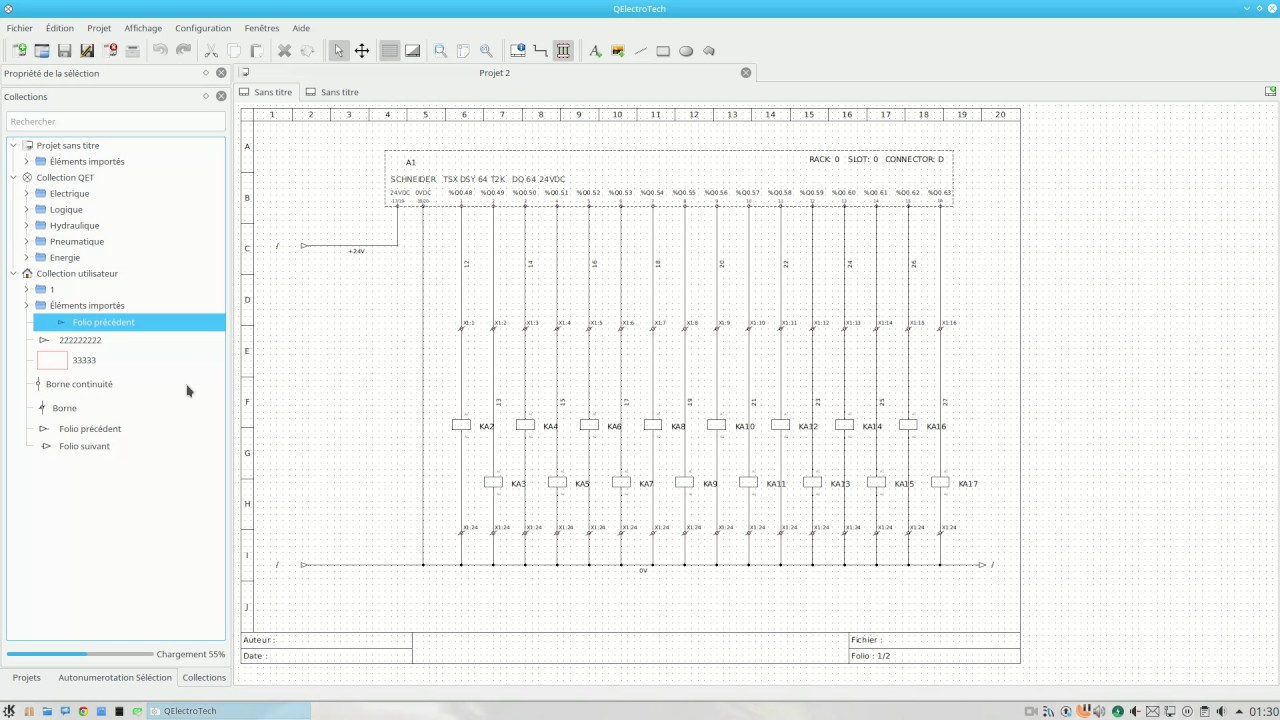Select the draw ellipse tool

tap(686, 51)
